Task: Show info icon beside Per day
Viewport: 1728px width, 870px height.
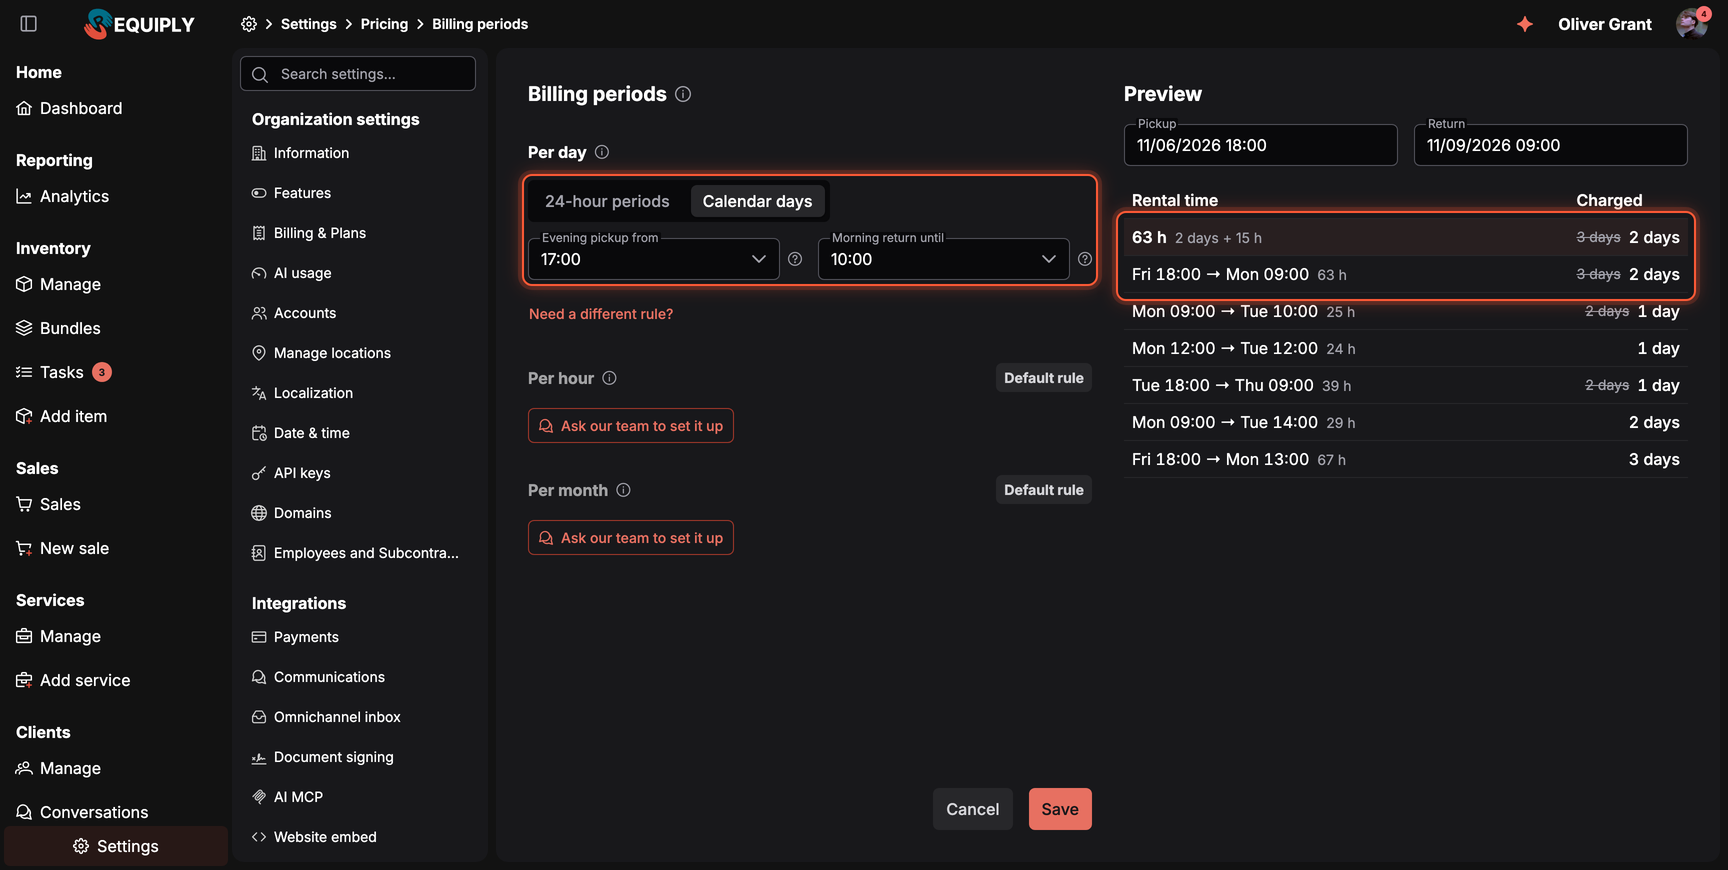Action: [602, 152]
